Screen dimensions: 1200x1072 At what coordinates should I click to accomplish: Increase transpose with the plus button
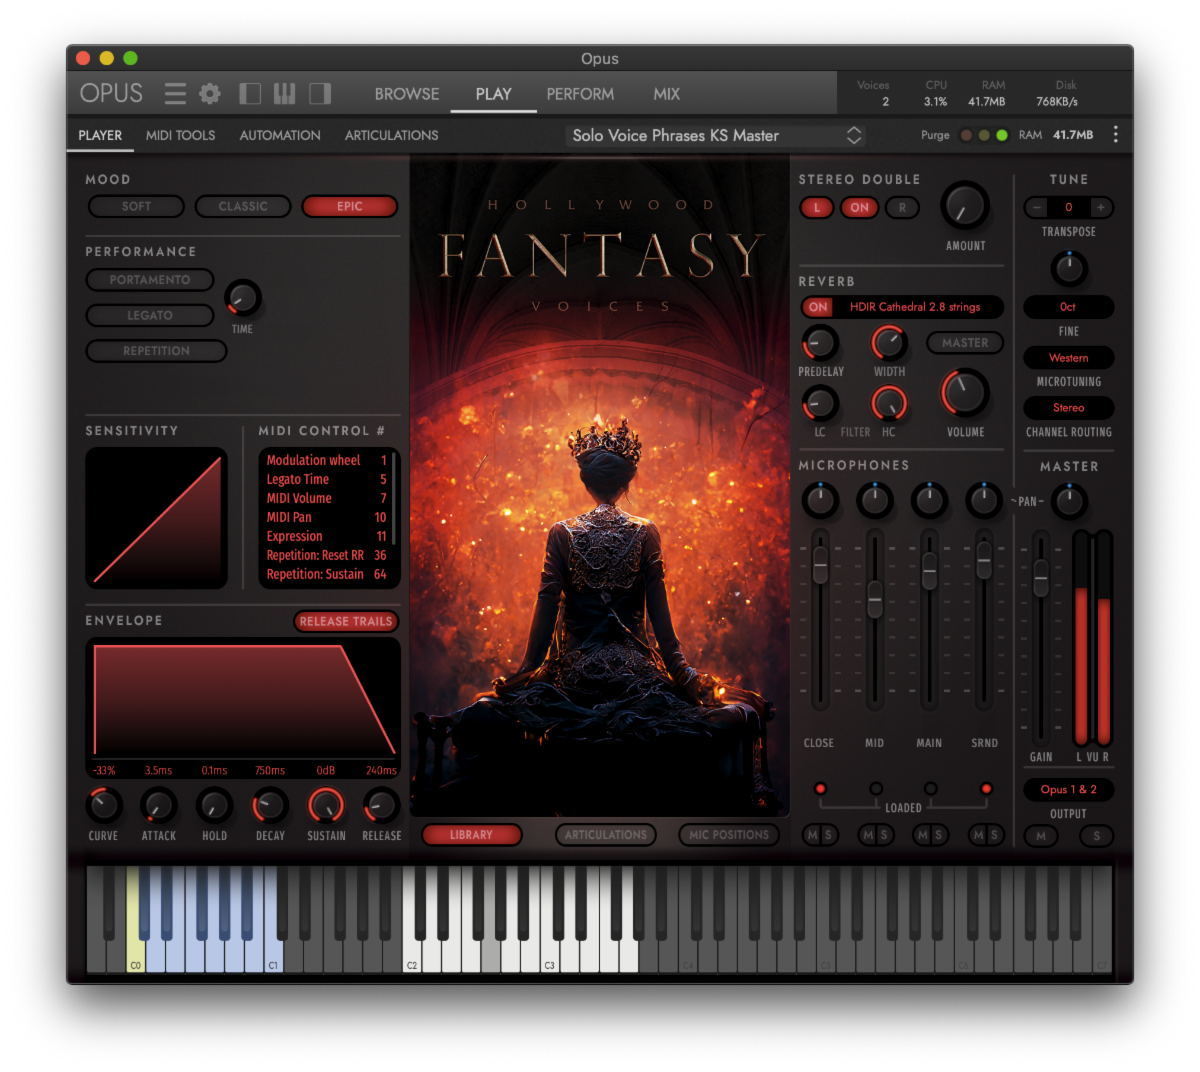pos(1100,207)
